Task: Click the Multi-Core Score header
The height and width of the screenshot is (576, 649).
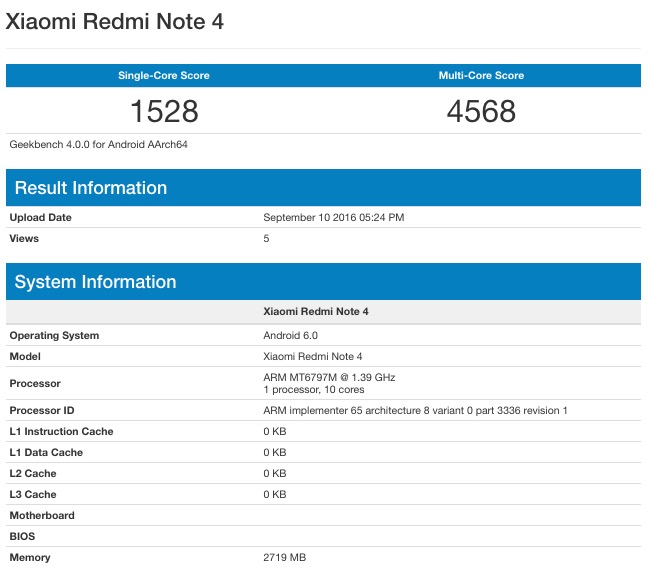Action: 481,76
